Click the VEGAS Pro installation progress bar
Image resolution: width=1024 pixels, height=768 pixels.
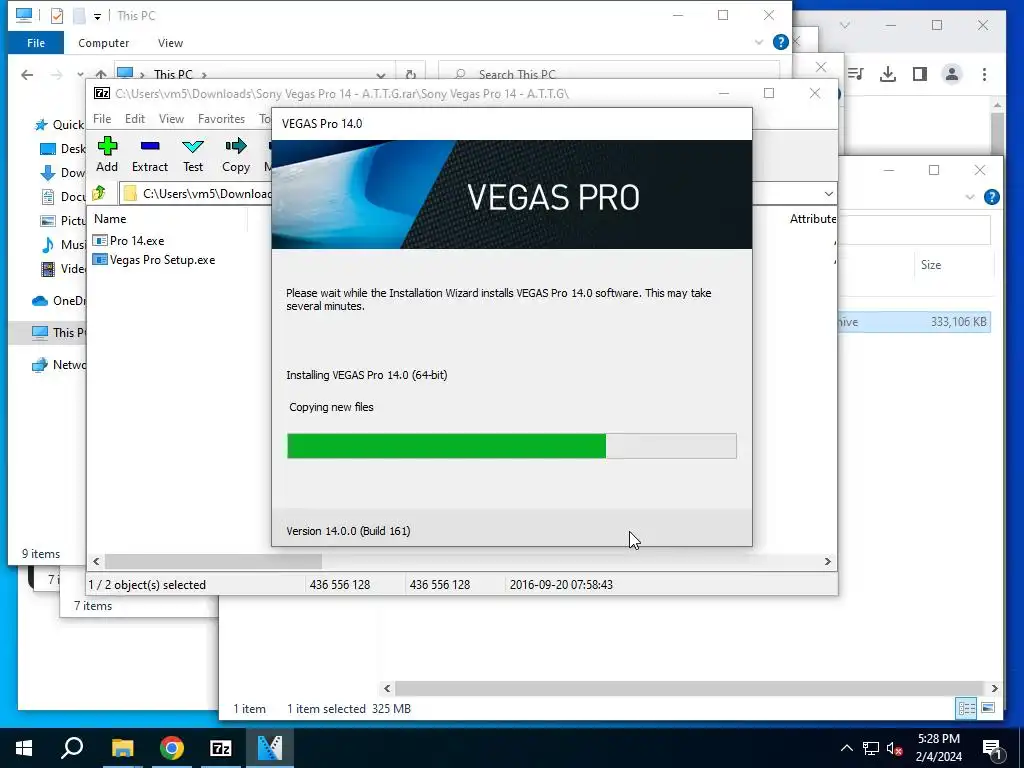(x=512, y=446)
